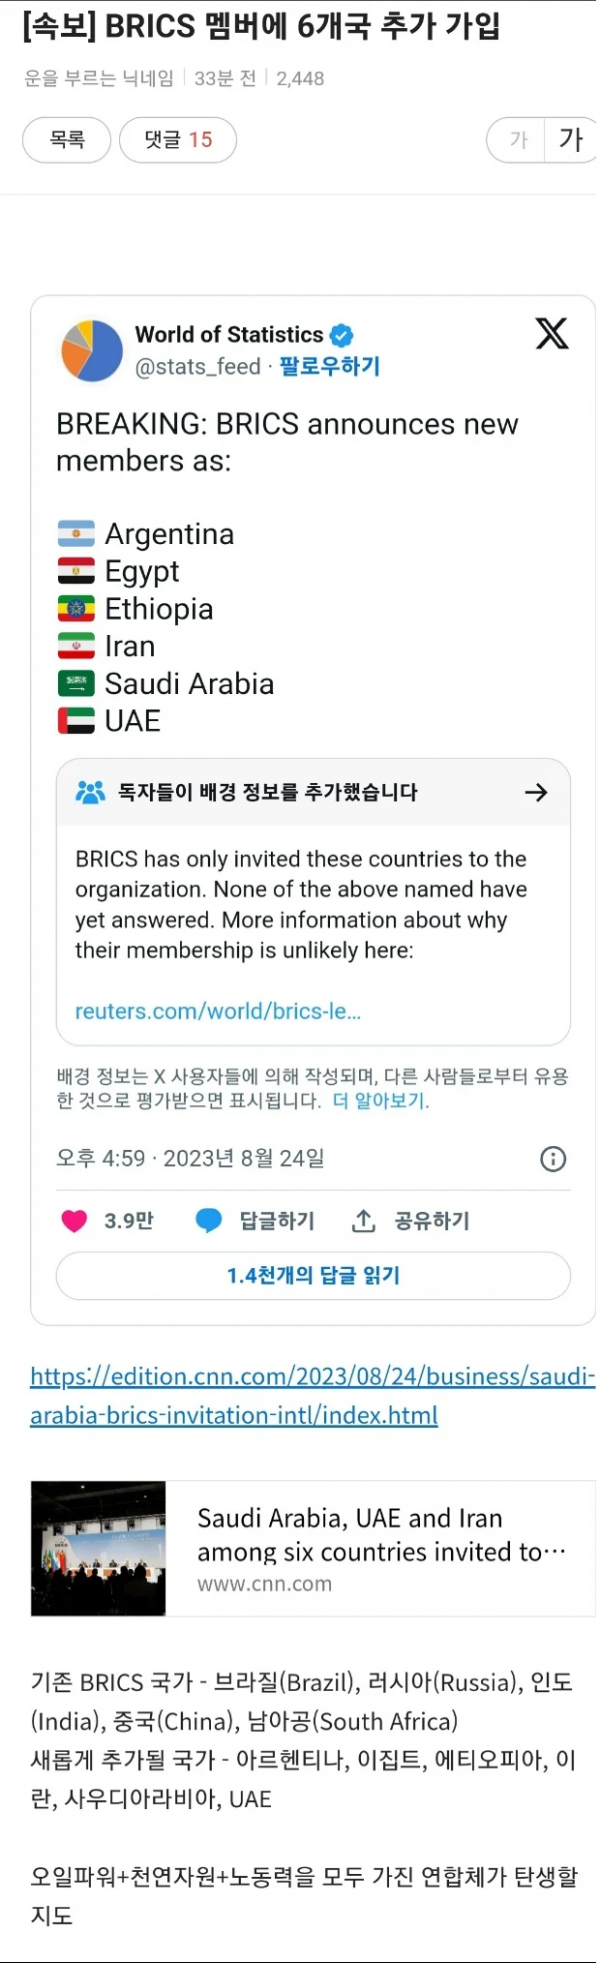Go back to the 목록 list
The height and width of the screenshot is (1963, 600).
tap(67, 140)
